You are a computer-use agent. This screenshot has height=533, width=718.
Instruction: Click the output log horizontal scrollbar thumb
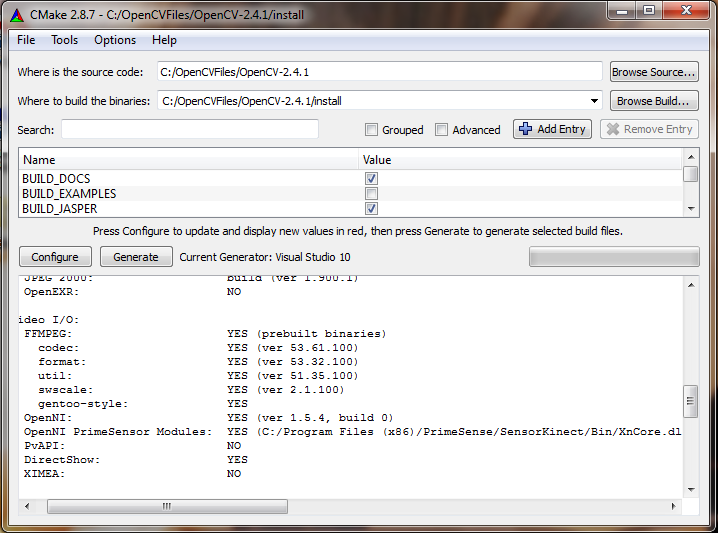tap(167, 506)
